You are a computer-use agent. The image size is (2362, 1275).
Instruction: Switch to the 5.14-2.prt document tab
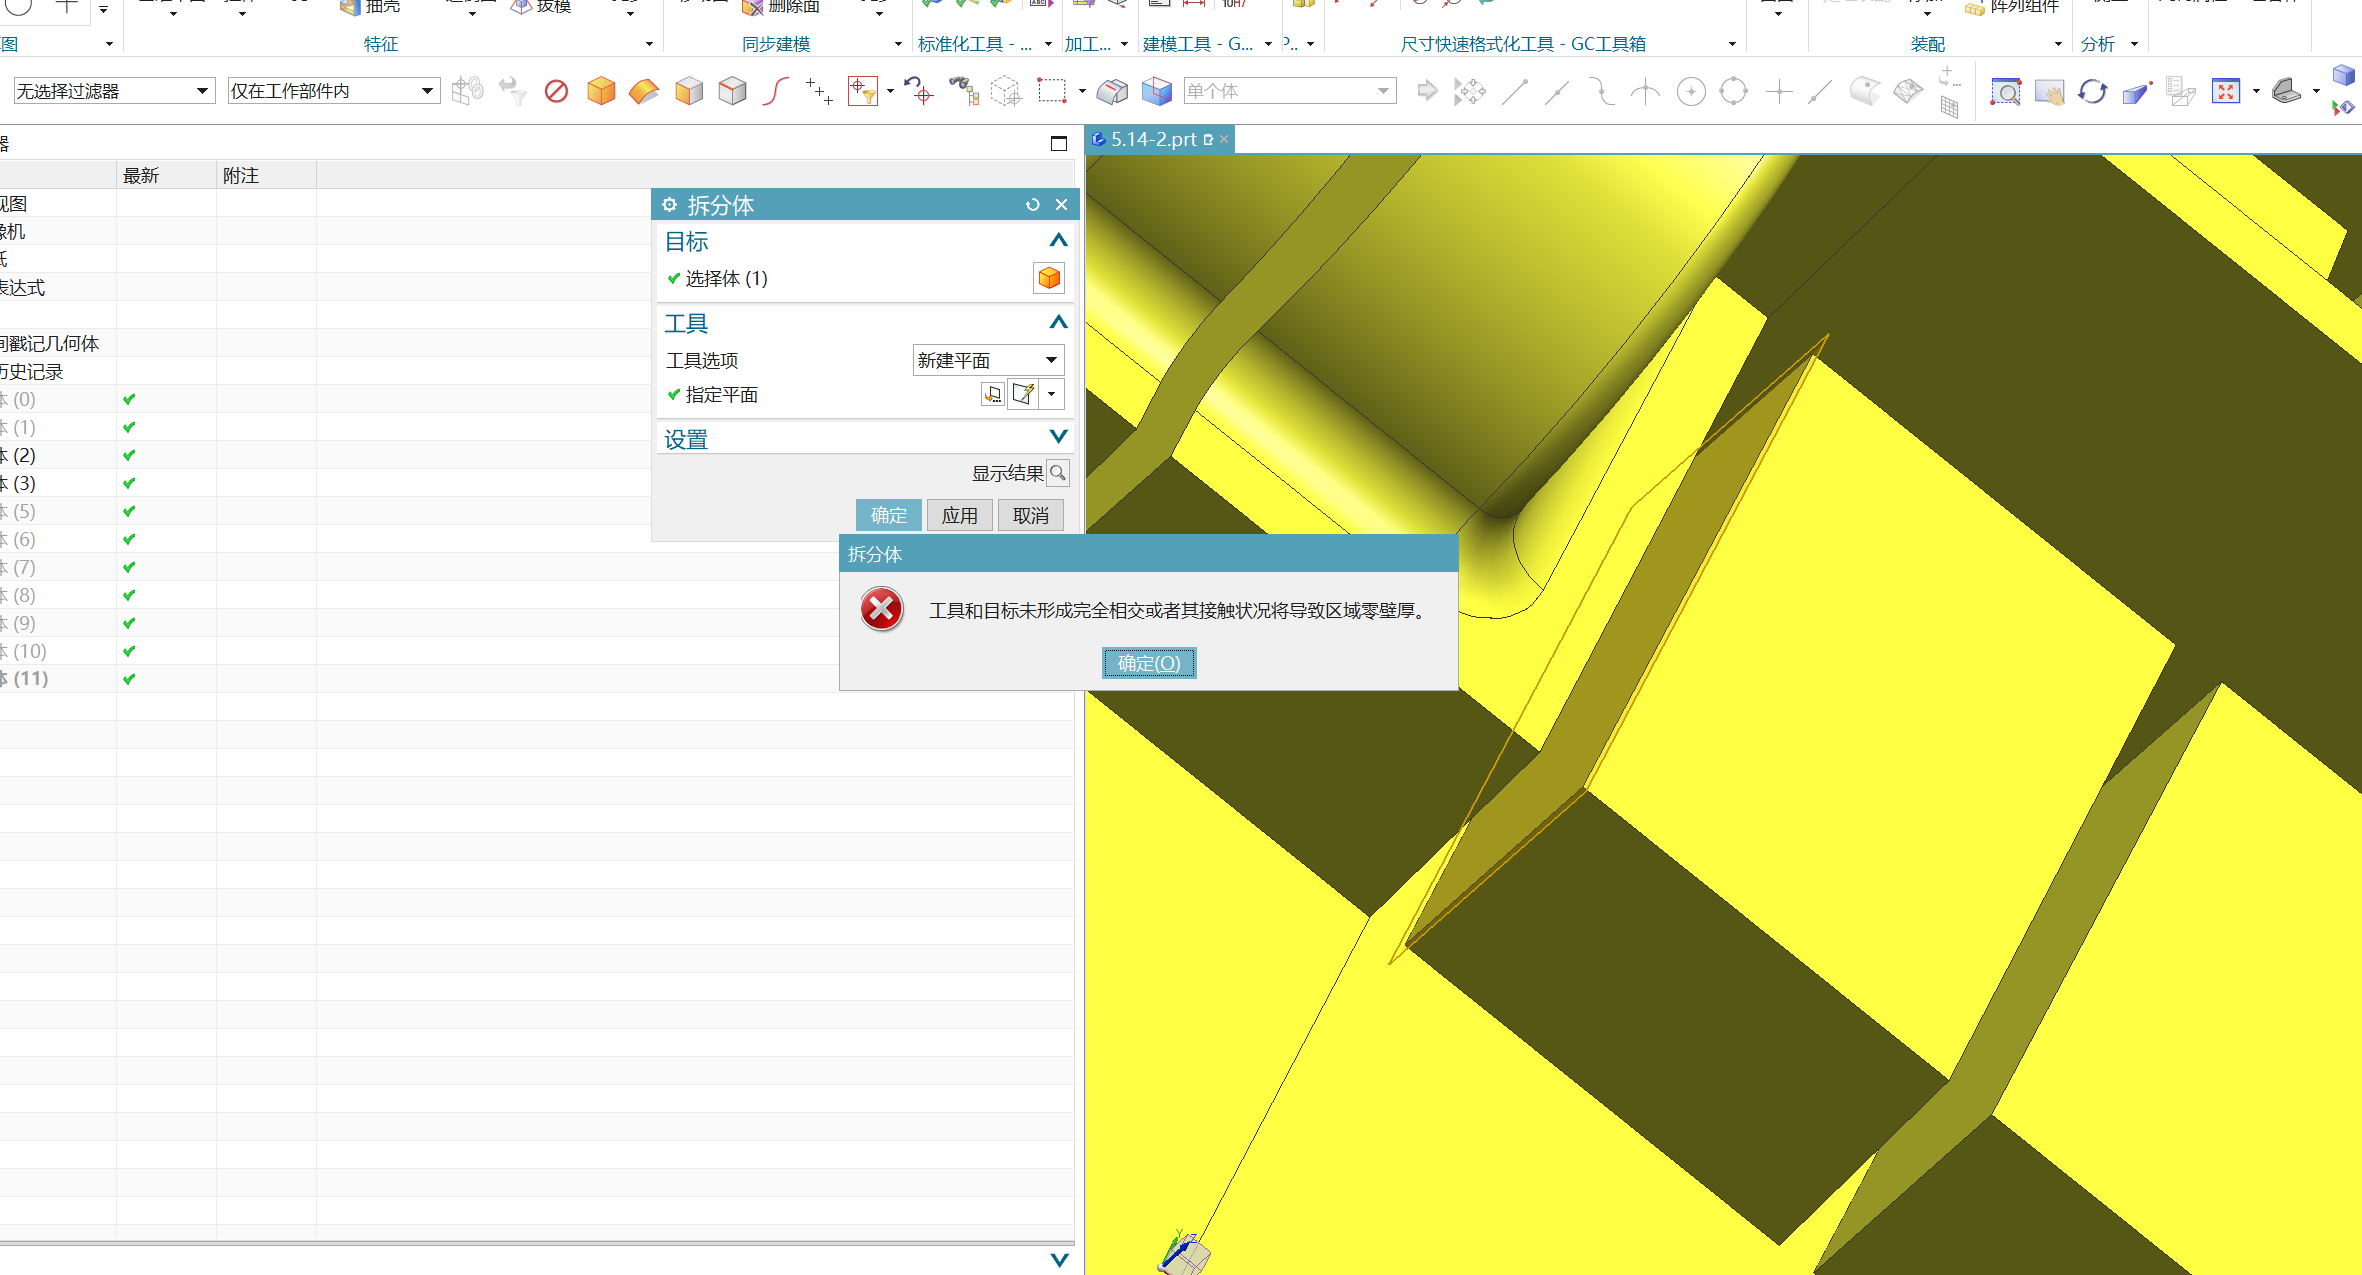tap(1160, 140)
